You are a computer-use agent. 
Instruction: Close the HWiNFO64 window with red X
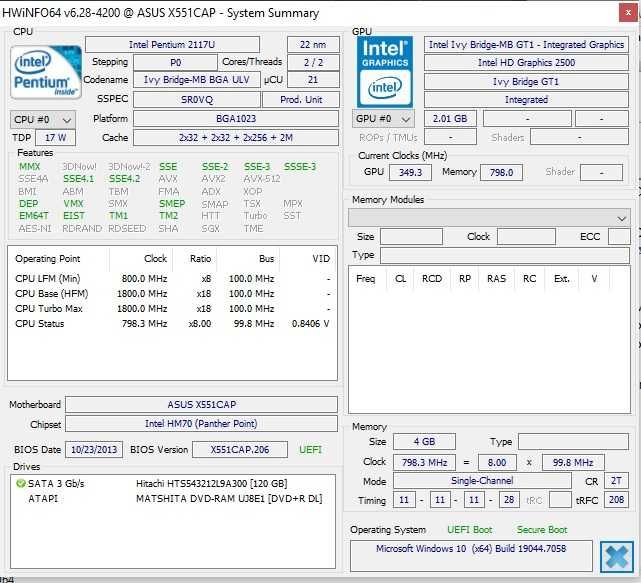[x=628, y=13]
